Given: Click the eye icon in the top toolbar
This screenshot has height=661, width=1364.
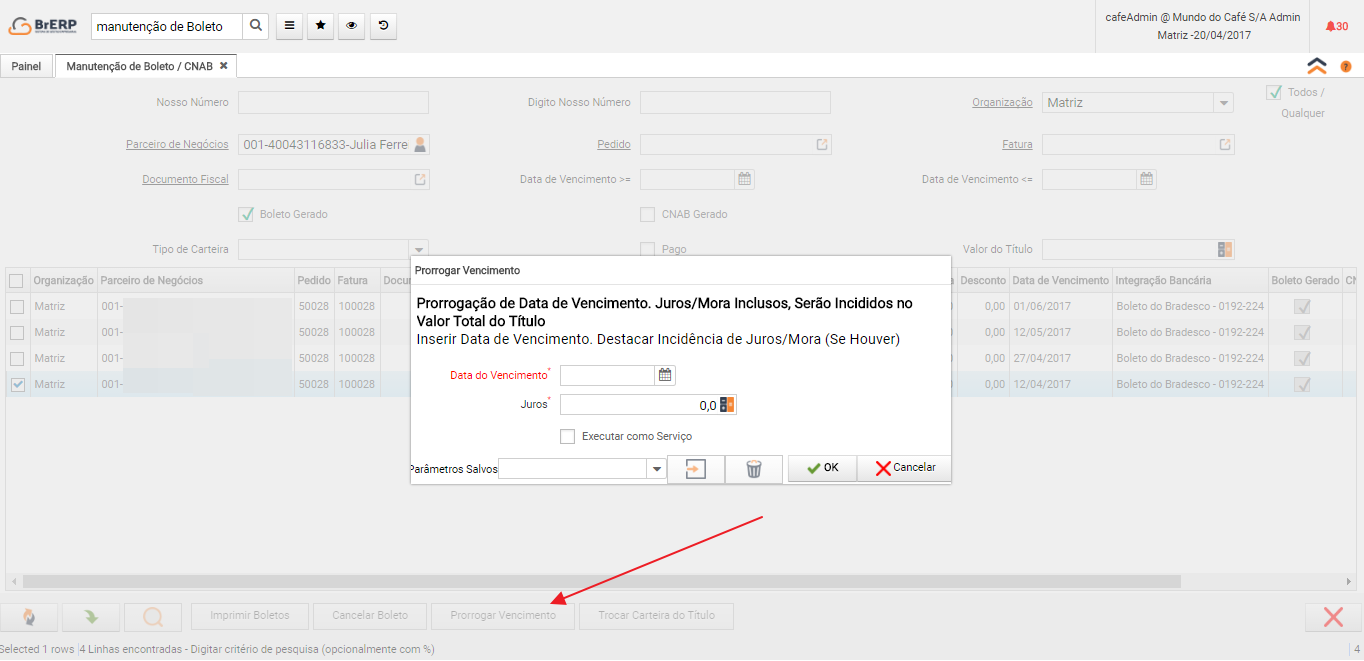Looking at the screenshot, I should click(351, 26).
